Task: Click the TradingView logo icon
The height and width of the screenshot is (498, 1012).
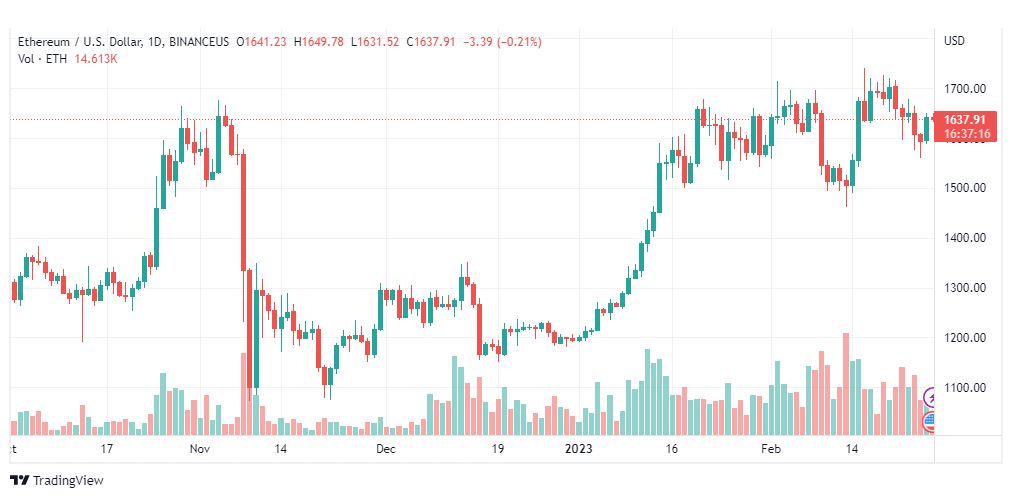Action: 19,481
